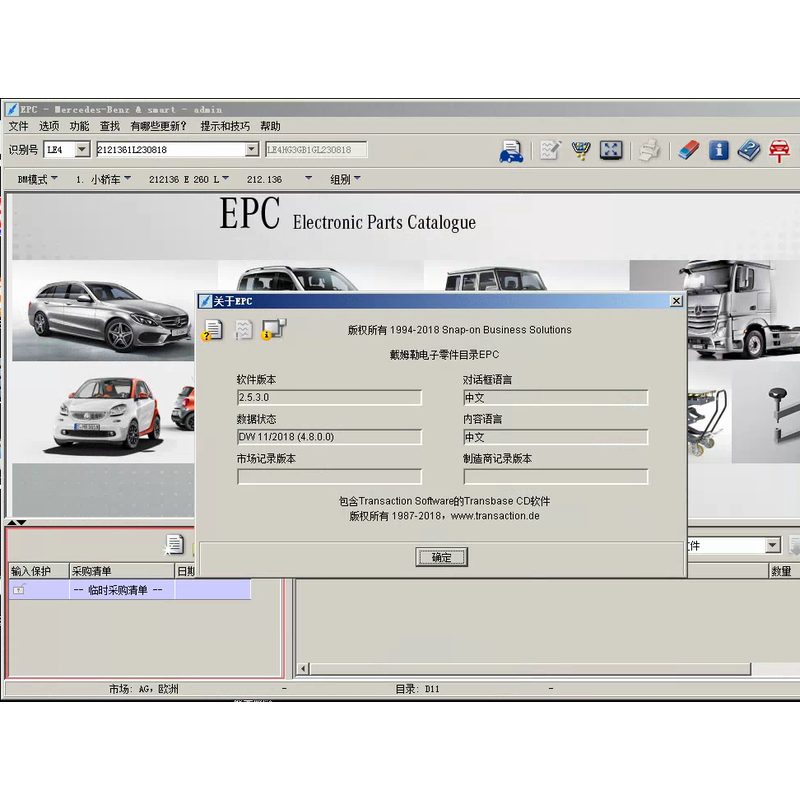This screenshot has height=800, width=800.
Task: Click the 输入保护 column header
Action: tap(39, 571)
